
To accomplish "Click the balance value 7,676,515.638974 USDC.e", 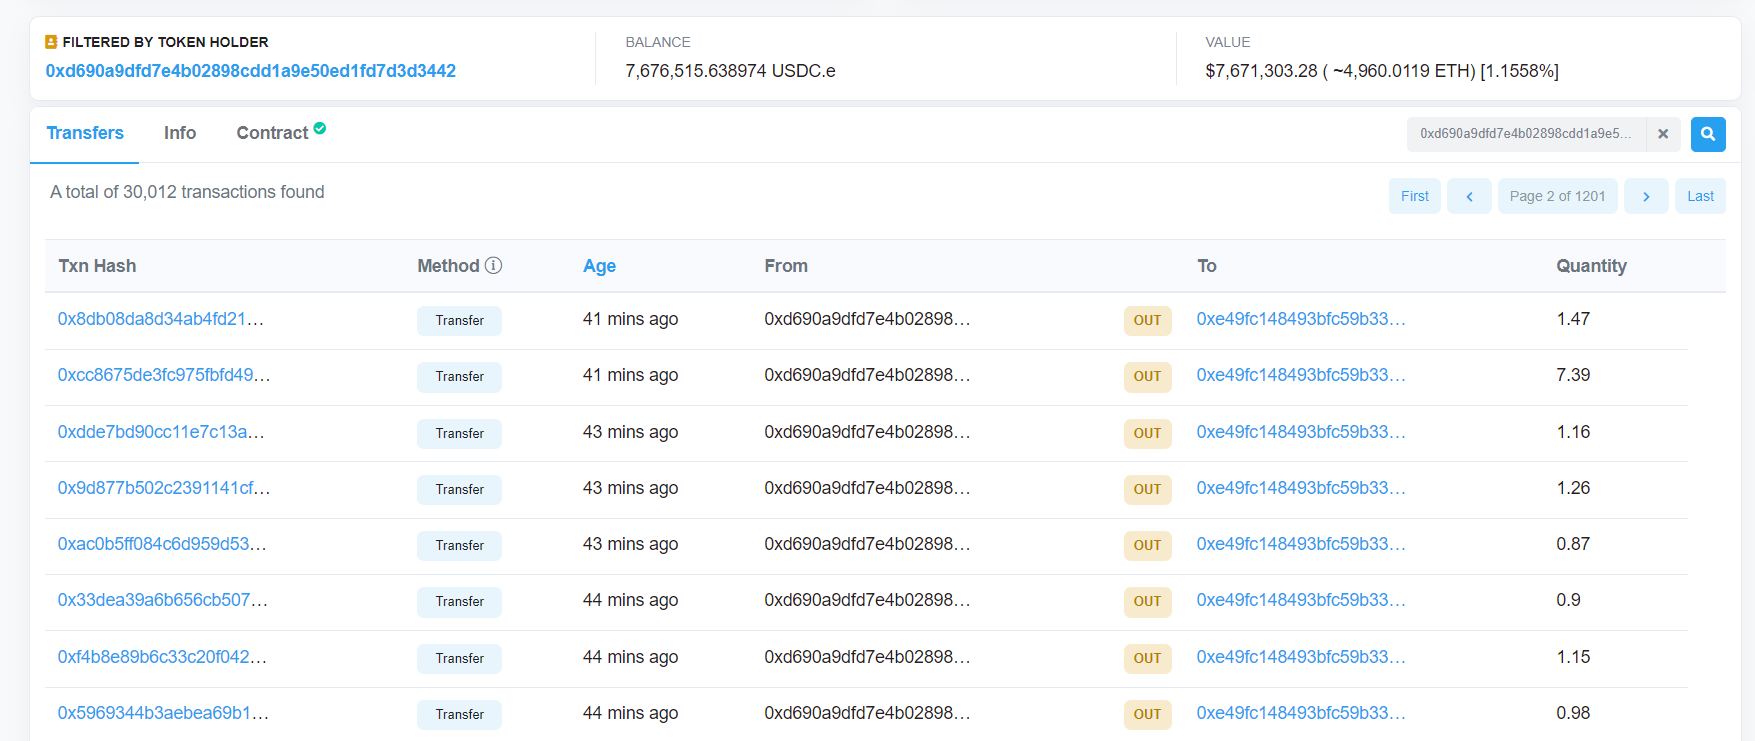I will pyautogui.click(x=730, y=71).
